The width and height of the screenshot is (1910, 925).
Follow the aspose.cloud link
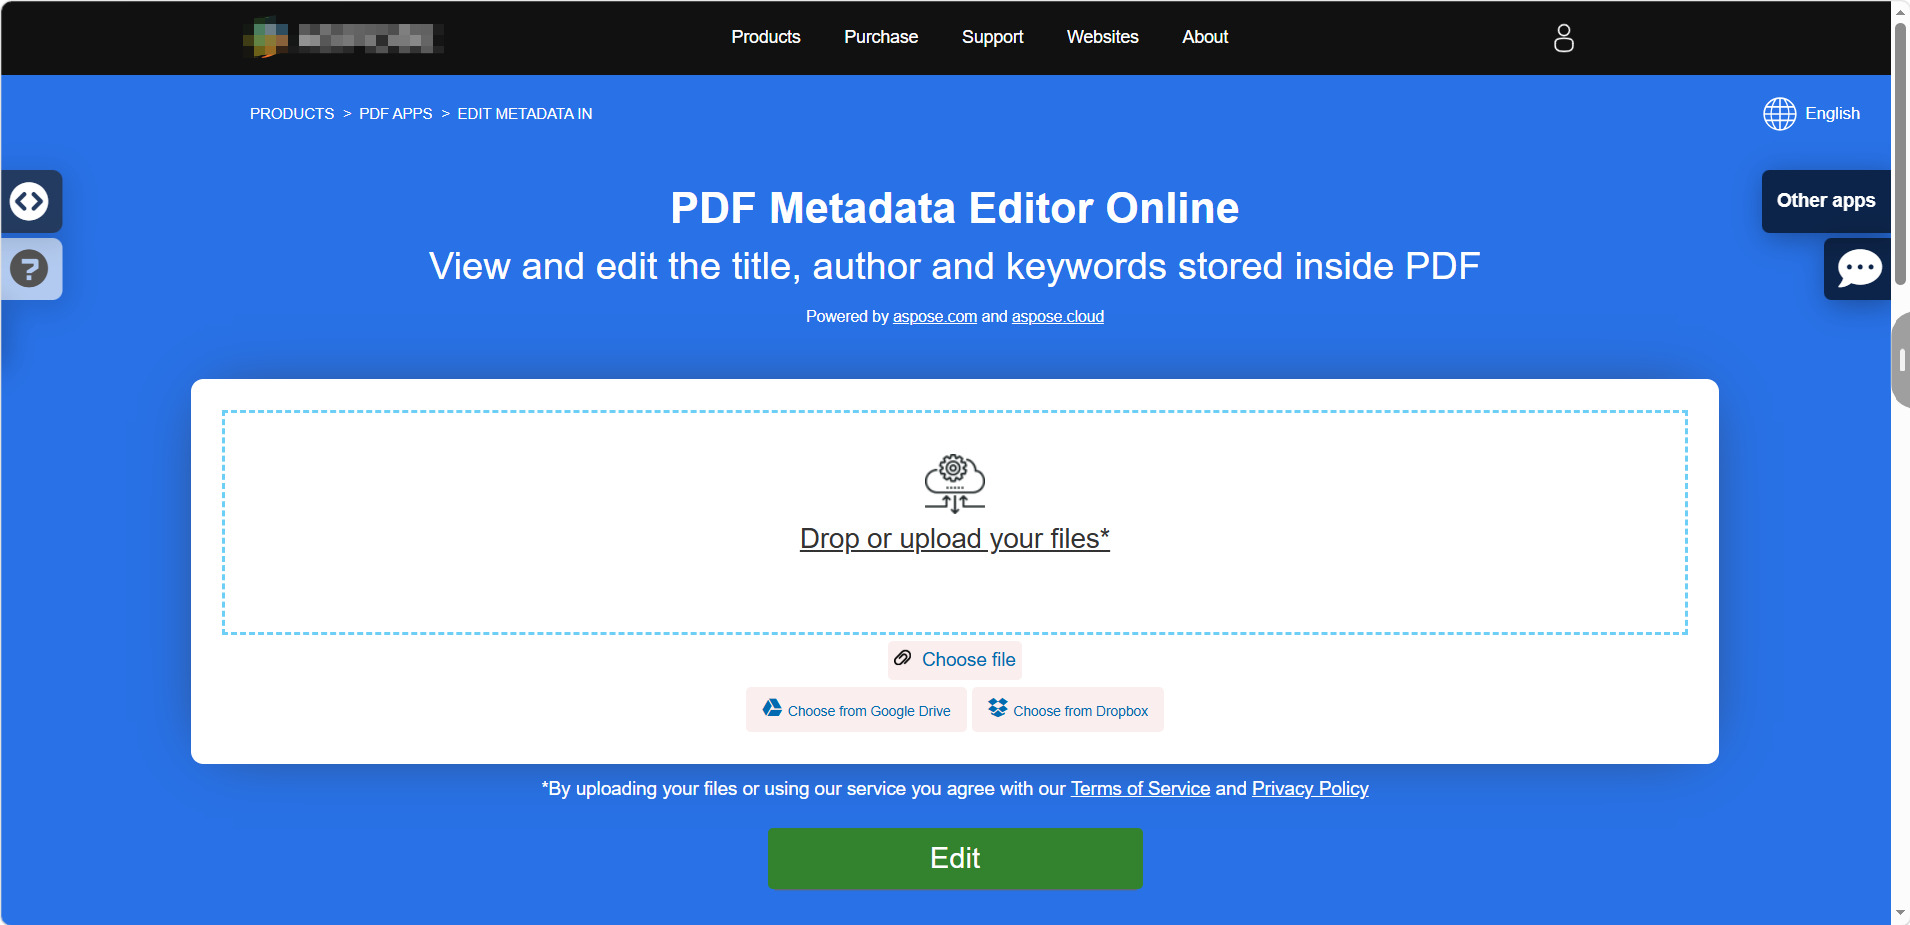[x=1058, y=317]
